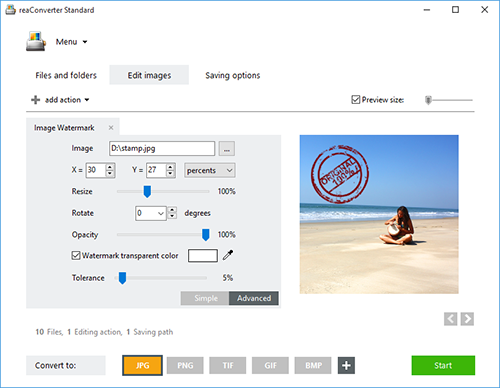Expand the Rotate degrees combo box

pos(161,213)
